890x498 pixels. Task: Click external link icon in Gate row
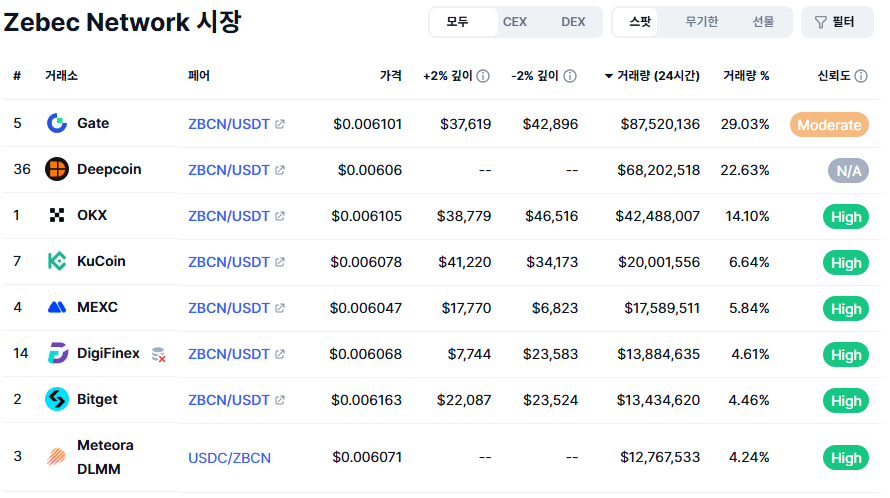(280, 124)
